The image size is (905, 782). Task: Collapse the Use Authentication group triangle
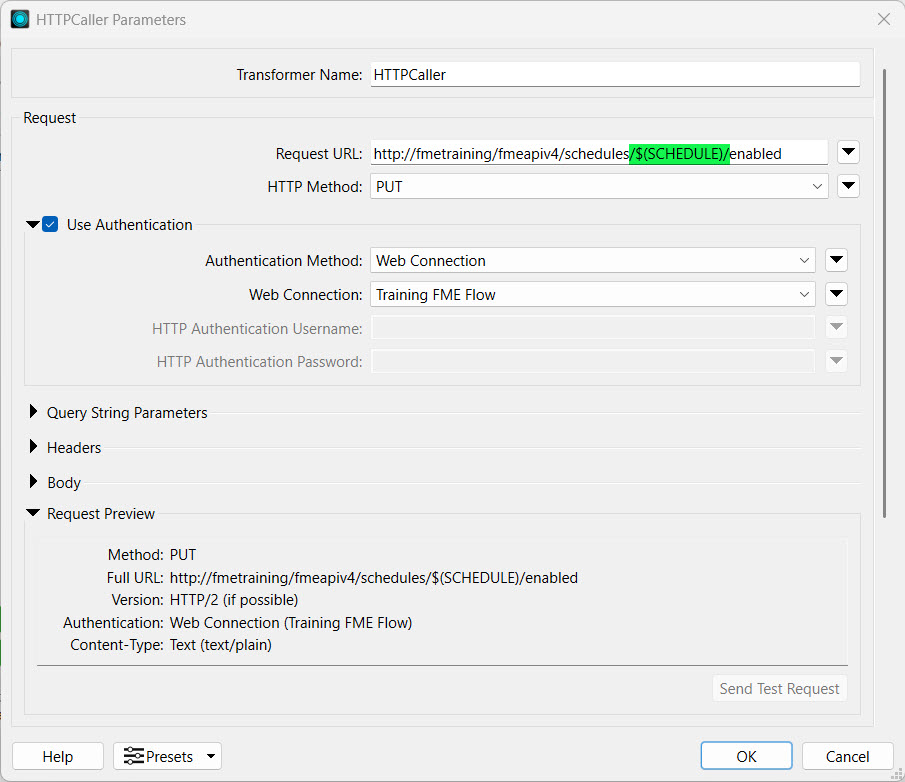33,225
